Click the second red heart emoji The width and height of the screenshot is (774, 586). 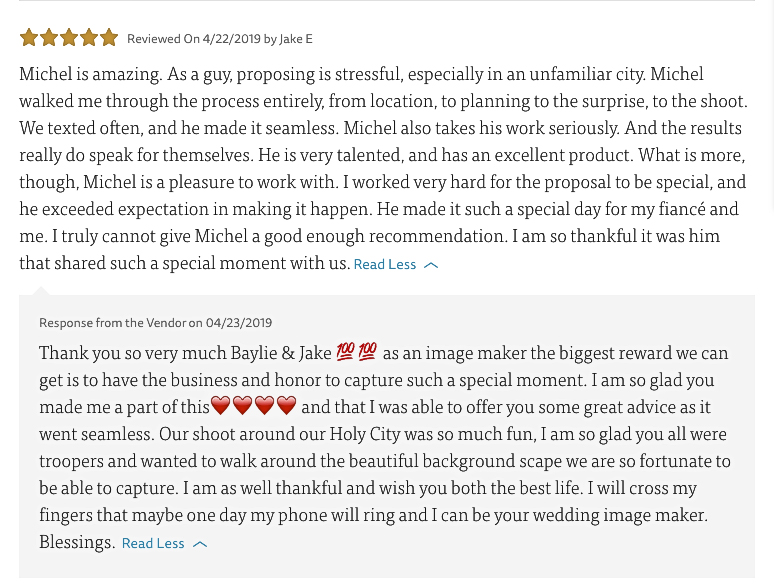(242, 406)
